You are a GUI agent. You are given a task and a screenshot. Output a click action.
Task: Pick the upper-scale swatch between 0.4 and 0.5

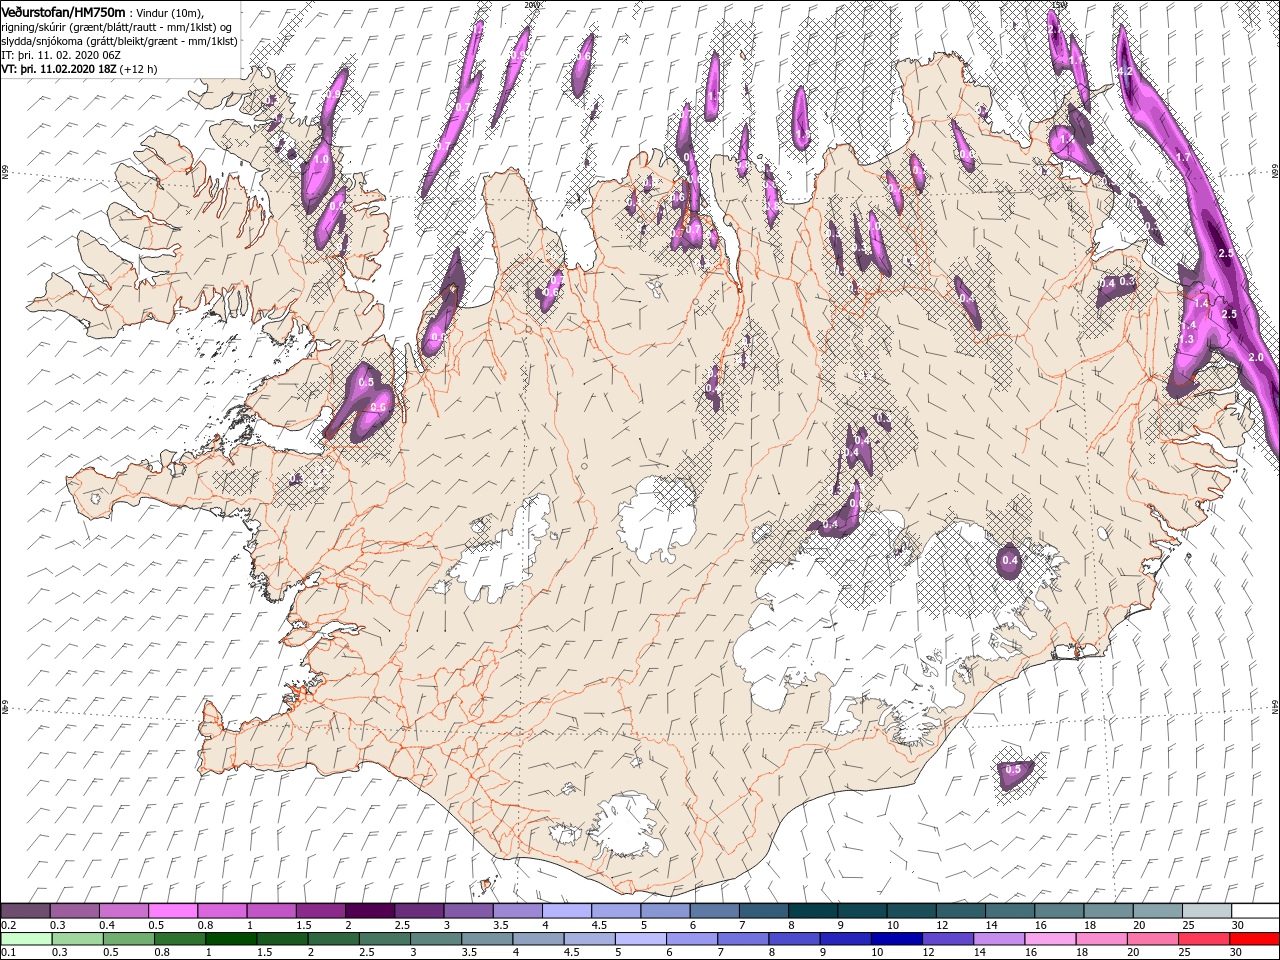click(x=124, y=911)
